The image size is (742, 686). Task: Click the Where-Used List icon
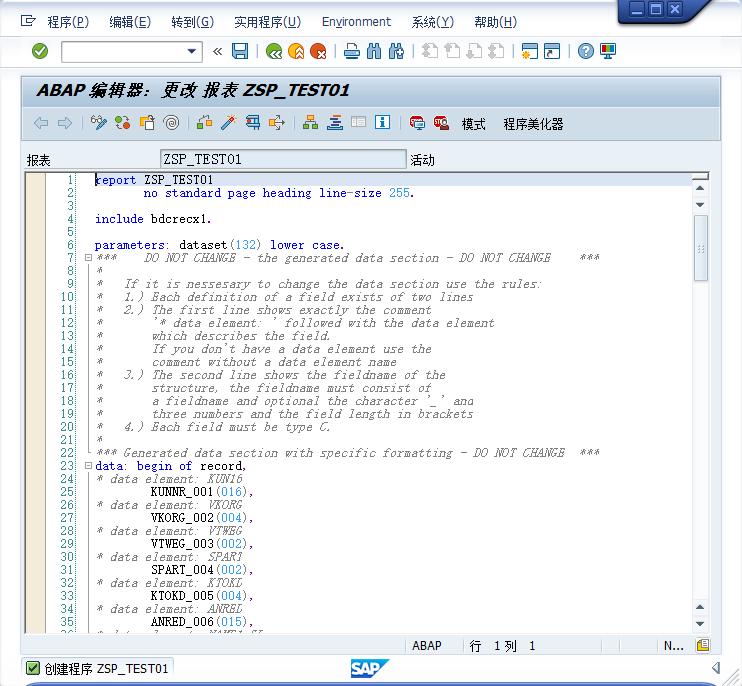(x=277, y=123)
